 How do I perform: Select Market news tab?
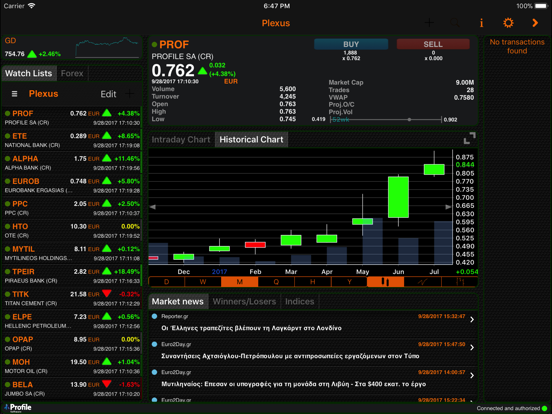[x=178, y=302]
